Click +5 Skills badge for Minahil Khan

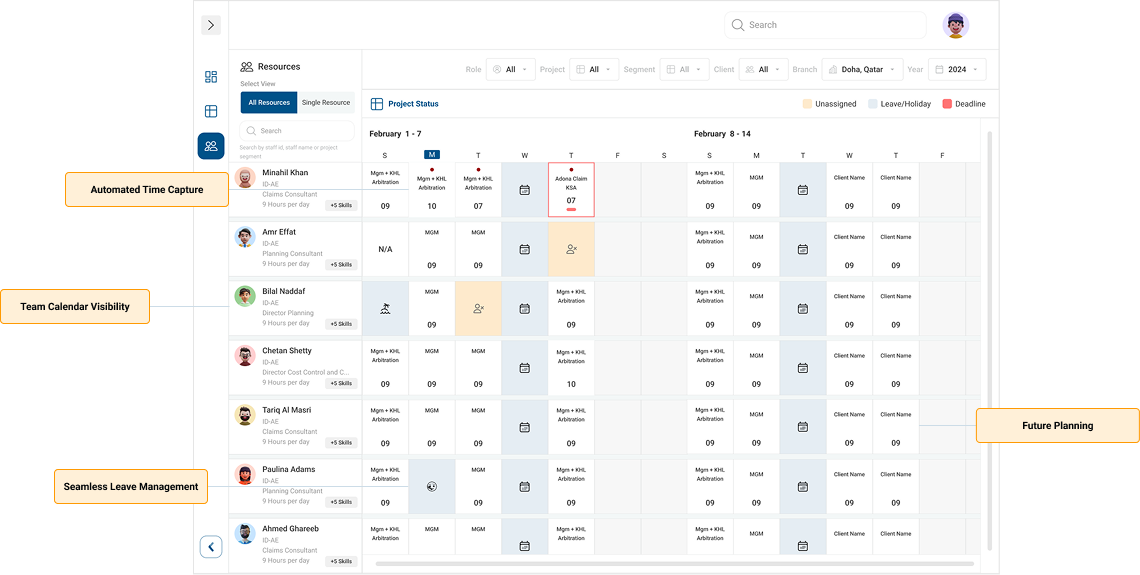[340, 206]
